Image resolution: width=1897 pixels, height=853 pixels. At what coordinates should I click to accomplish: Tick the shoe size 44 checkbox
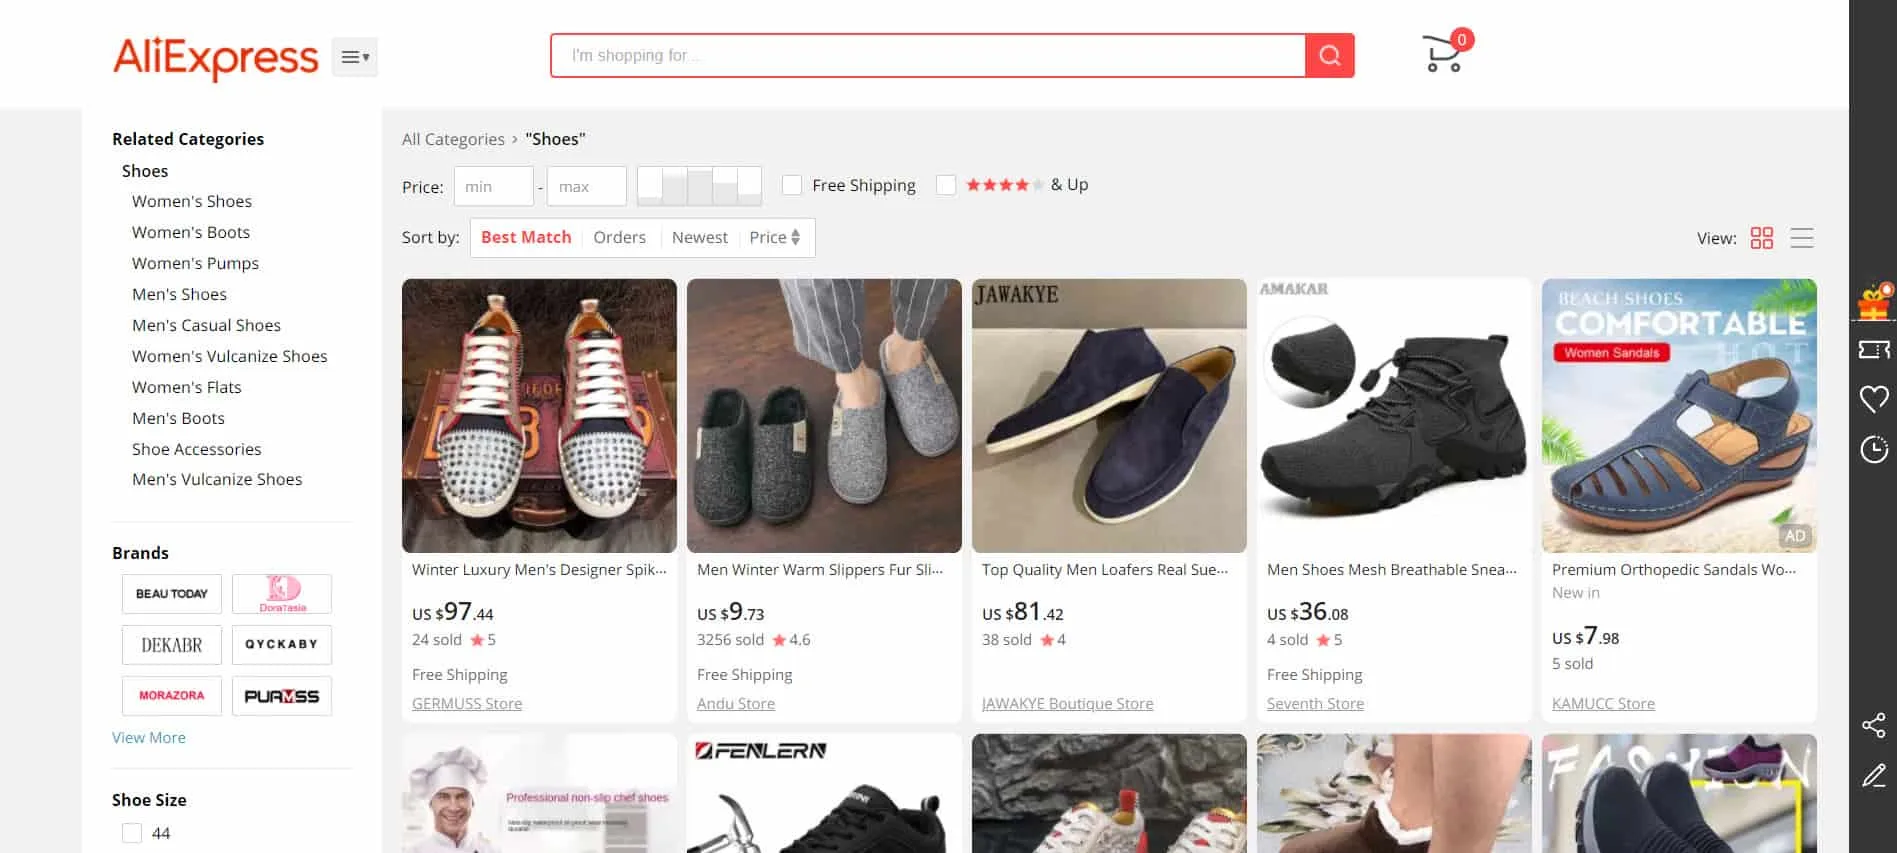pos(132,833)
